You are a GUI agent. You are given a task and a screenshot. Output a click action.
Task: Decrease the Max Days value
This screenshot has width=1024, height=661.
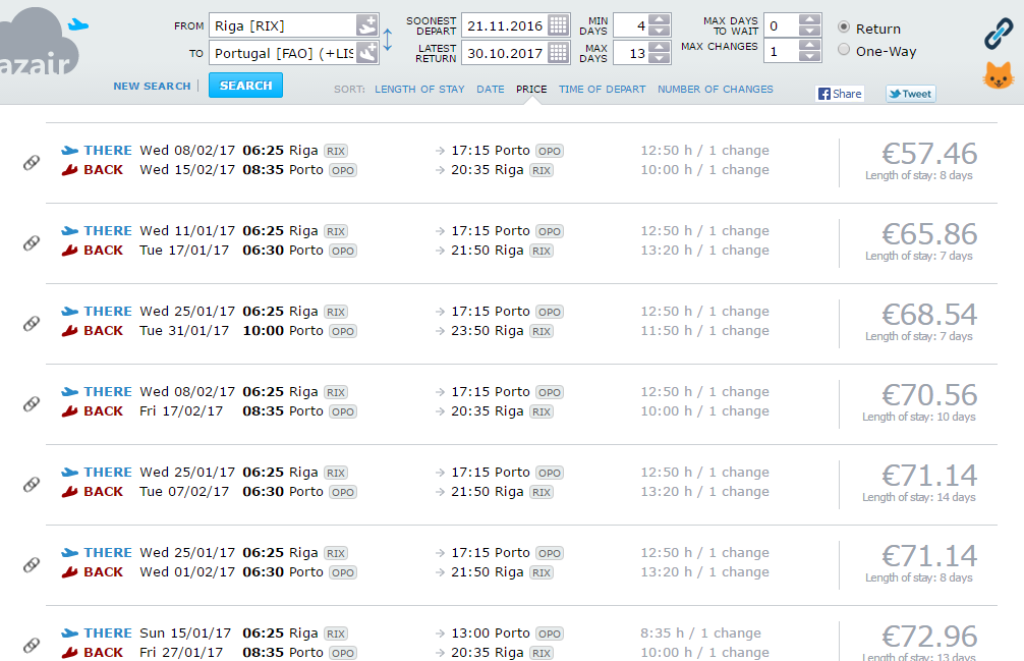659,58
